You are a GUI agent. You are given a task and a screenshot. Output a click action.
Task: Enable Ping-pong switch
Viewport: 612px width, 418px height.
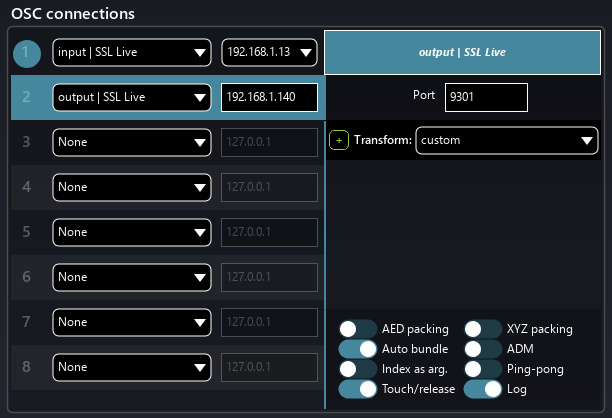point(482,369)
